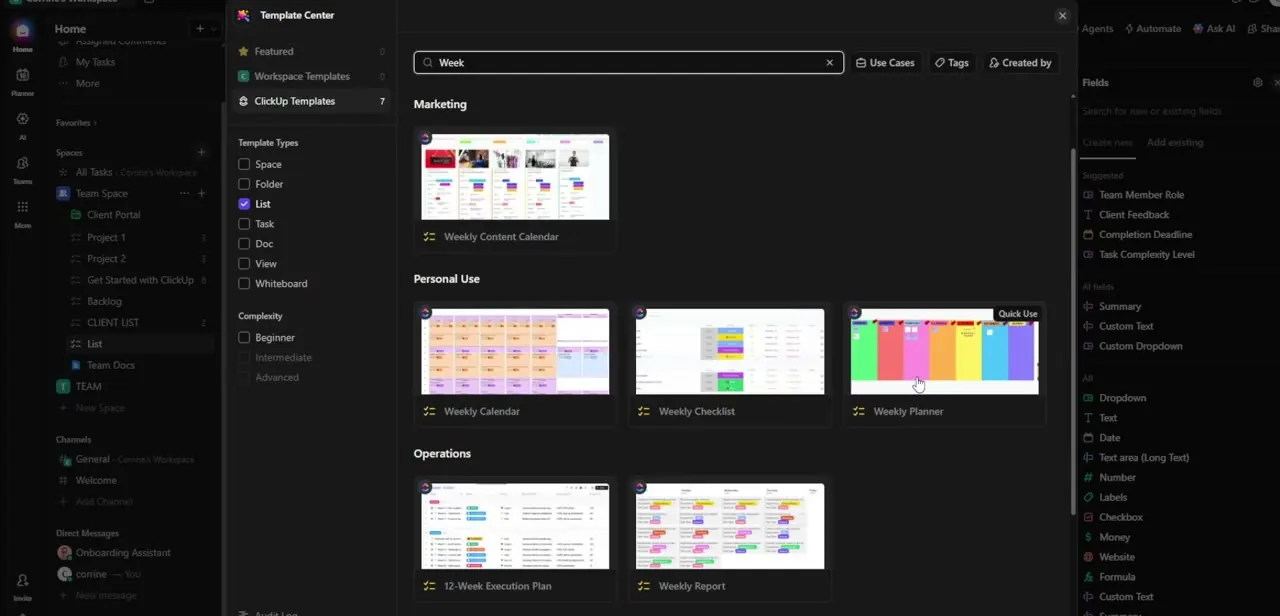Click Team Space ellipsis options icon

[x=184, y=193]
